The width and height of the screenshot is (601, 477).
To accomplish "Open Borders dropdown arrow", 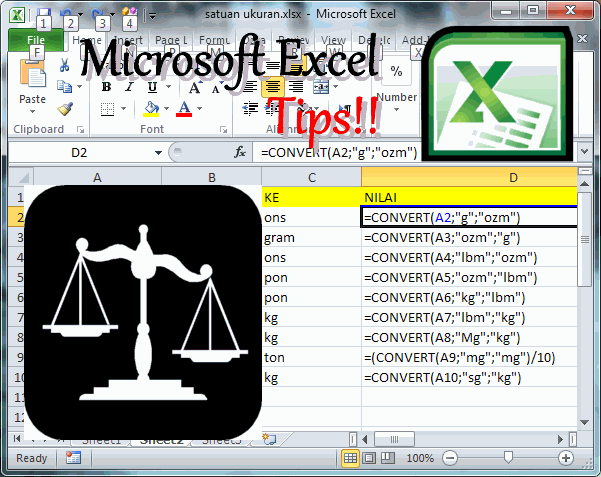I will click(x=123, y=109).
